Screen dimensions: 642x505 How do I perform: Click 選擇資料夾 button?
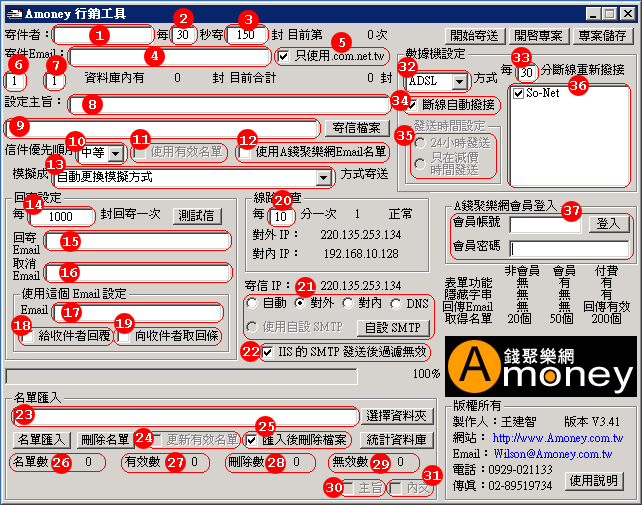(x=397, y=416)
